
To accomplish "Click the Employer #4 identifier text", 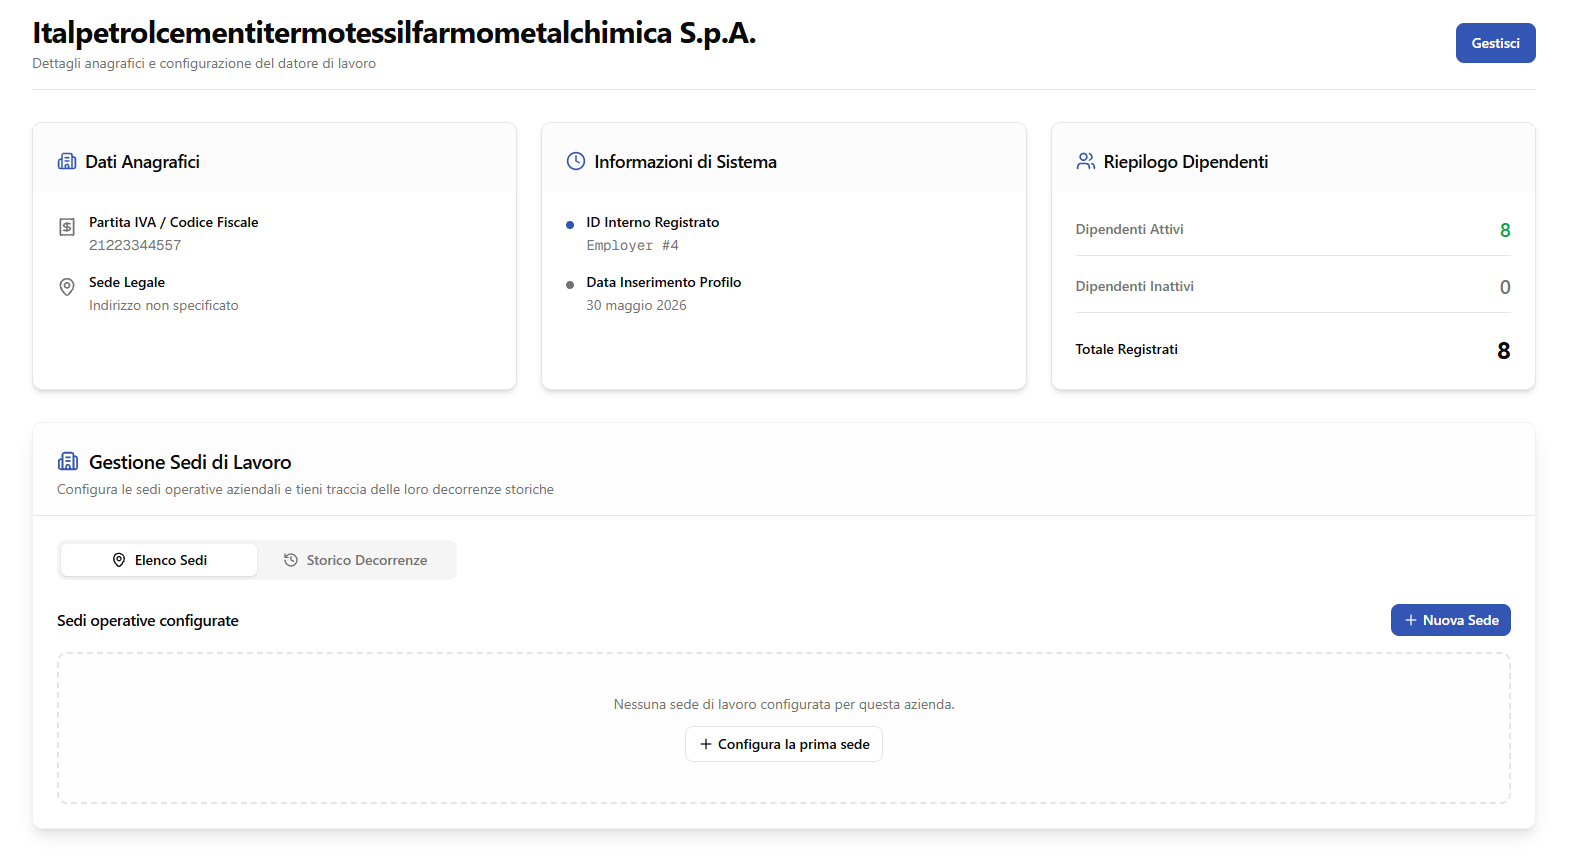I will tap(632, 245).
